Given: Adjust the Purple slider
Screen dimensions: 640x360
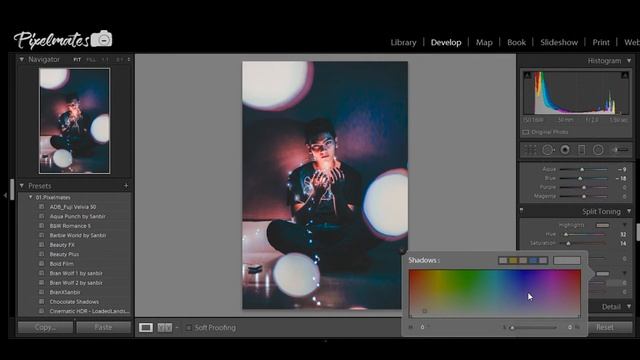Looking at the screenshot, I should 584,187.
